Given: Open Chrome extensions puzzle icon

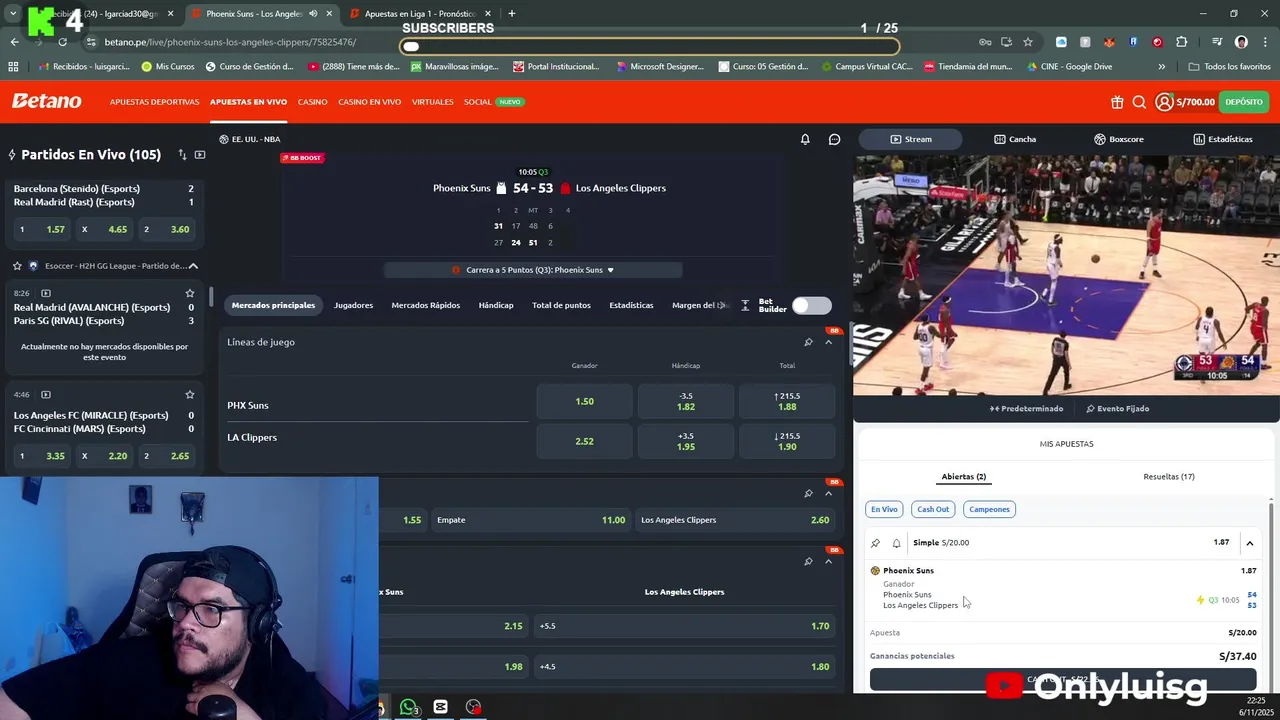Looking at the screenshot, I should click(1181, 42).
